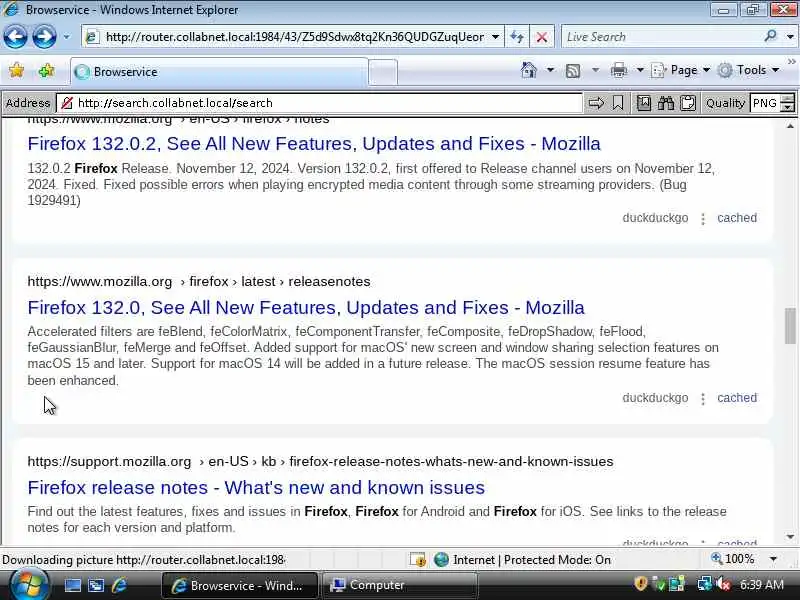The image size is (800, 600).
Task: Go forward with the IE Forward arrow
Action: point(44,37)
